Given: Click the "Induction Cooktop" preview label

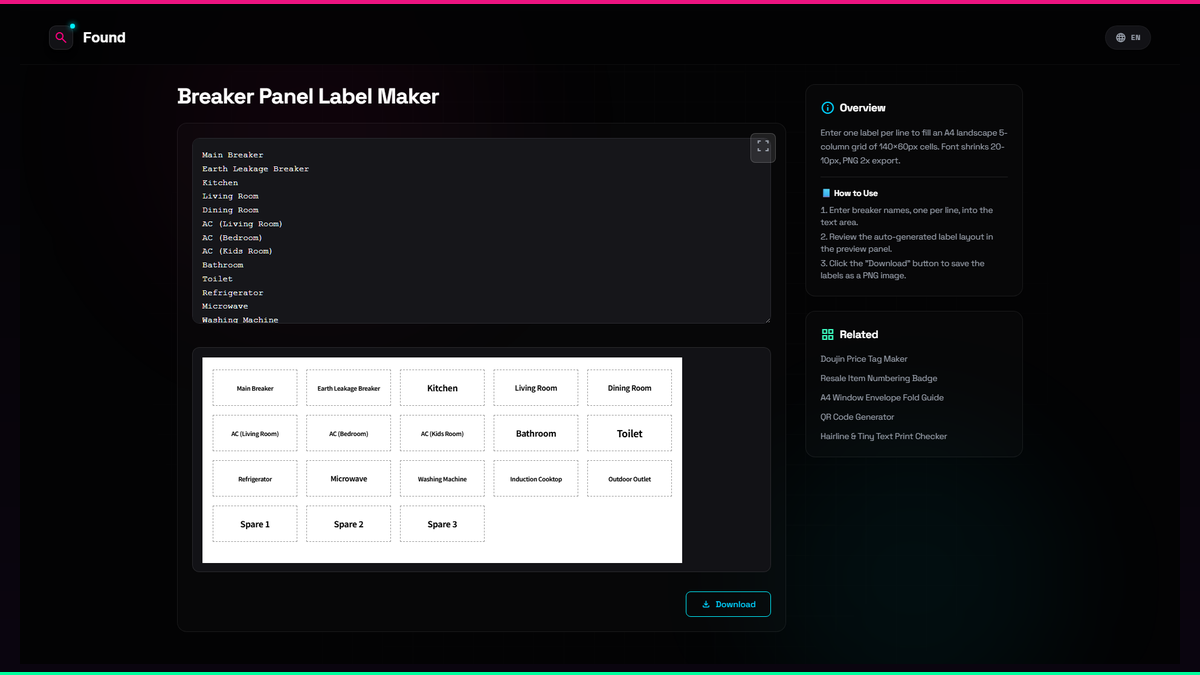Looking at the screenshot, I should click(x=536, y=479).
